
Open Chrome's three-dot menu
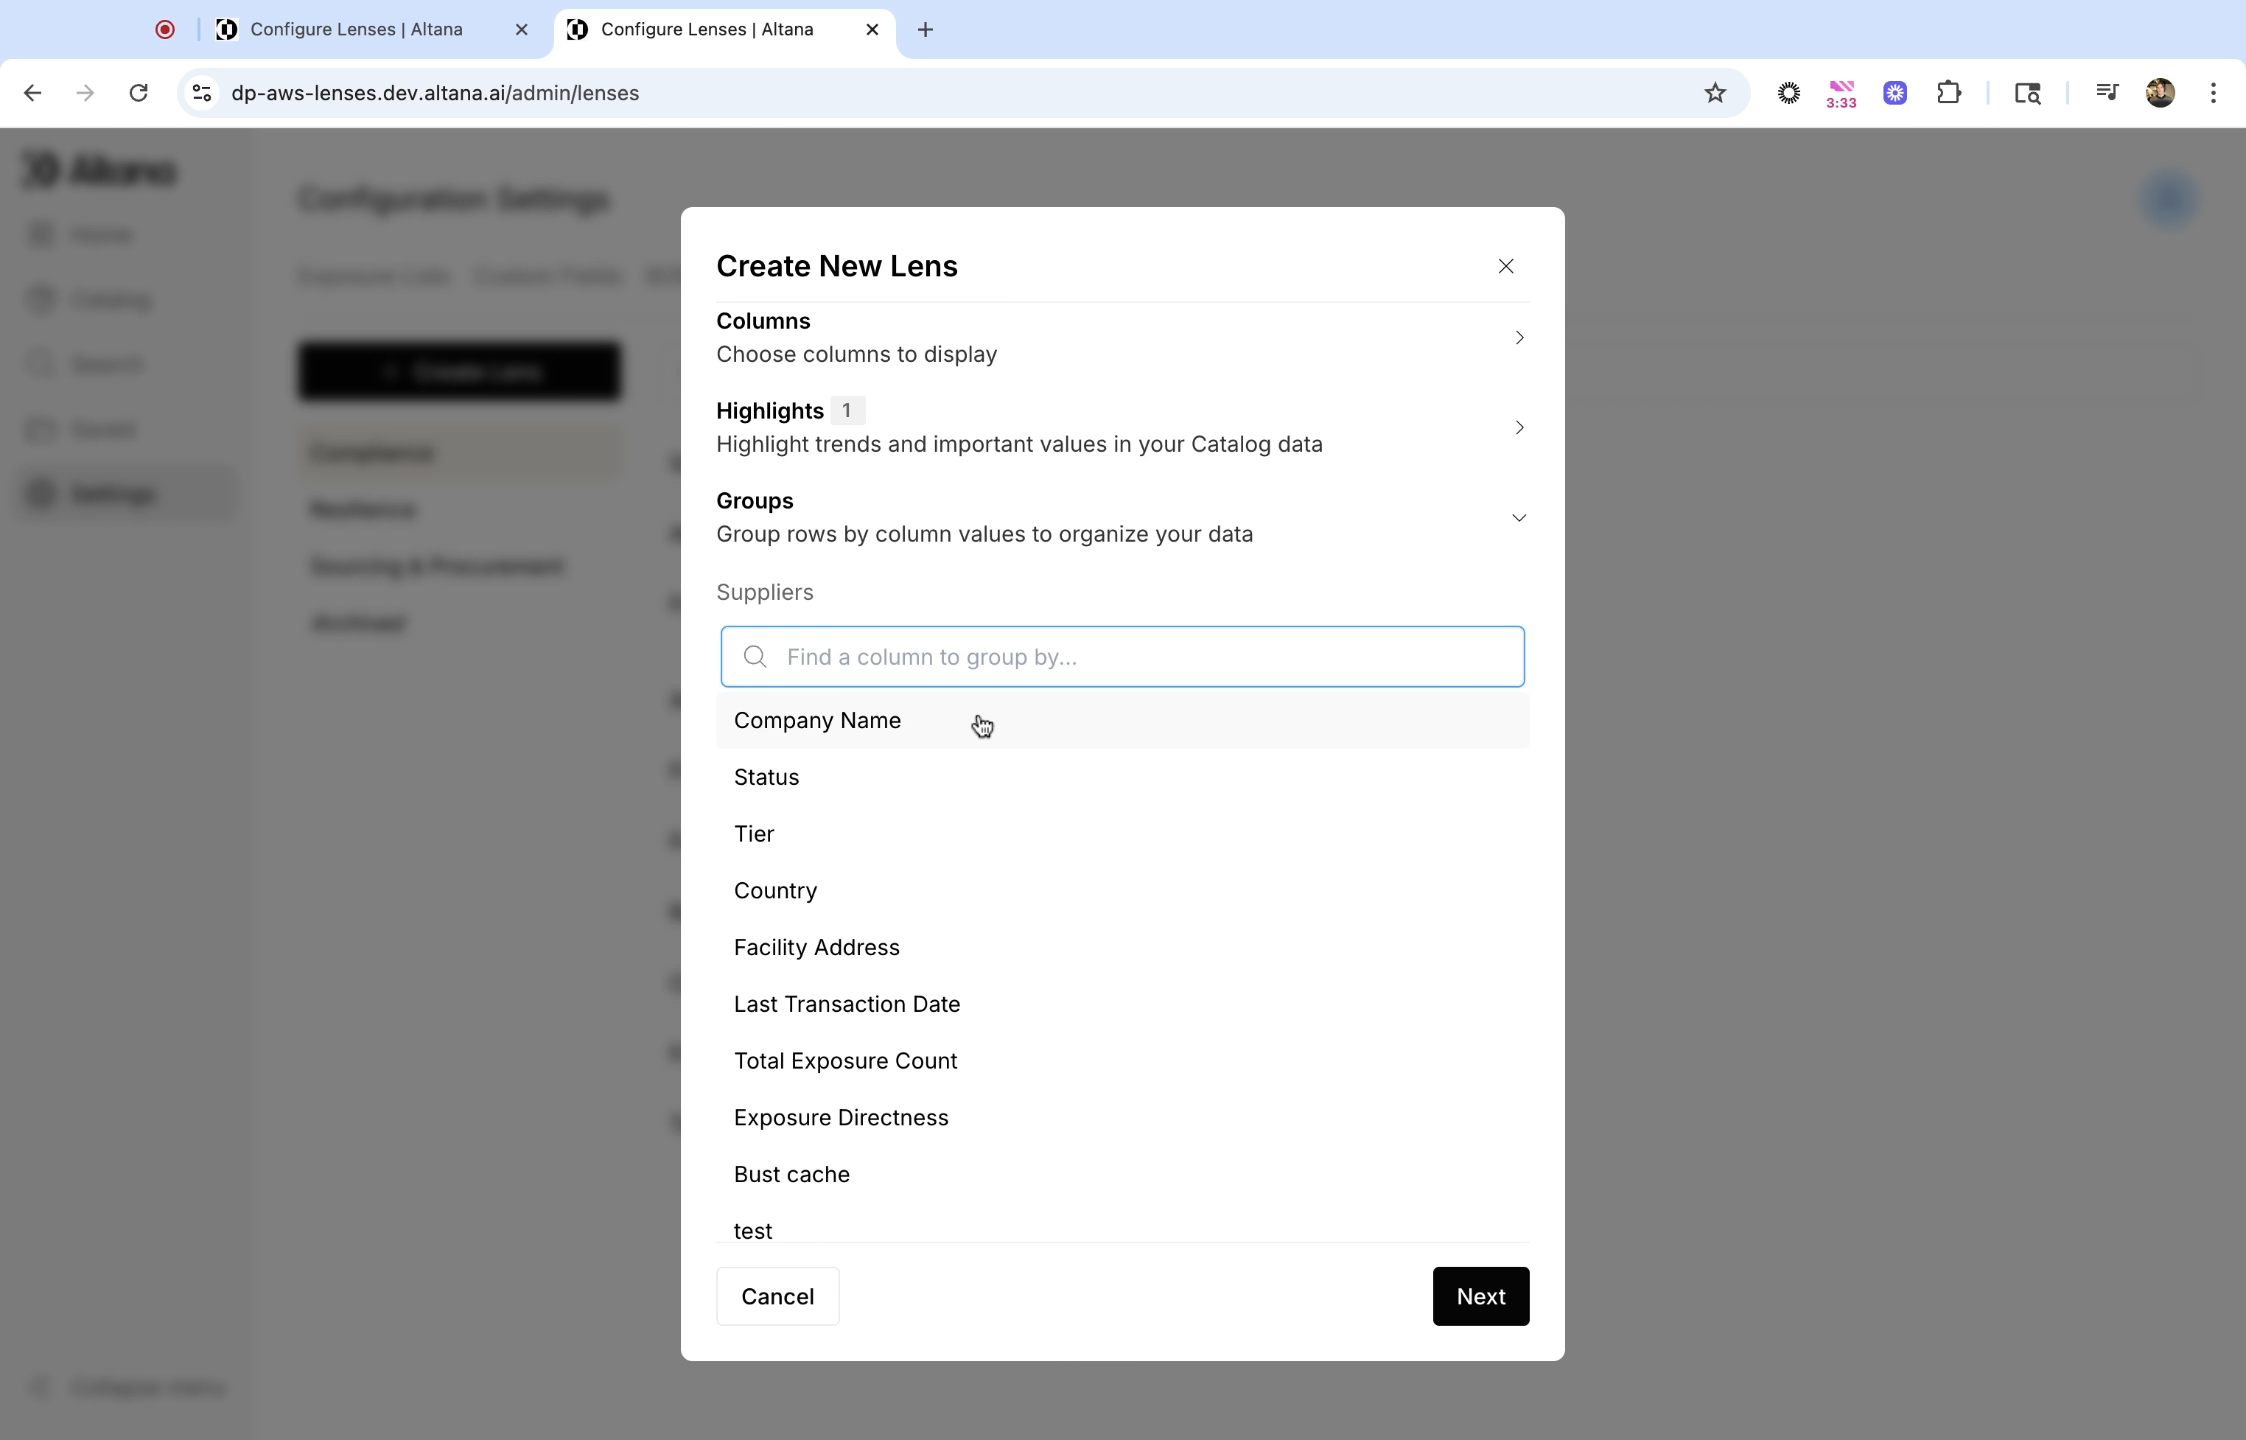[x=2212, y=93]
